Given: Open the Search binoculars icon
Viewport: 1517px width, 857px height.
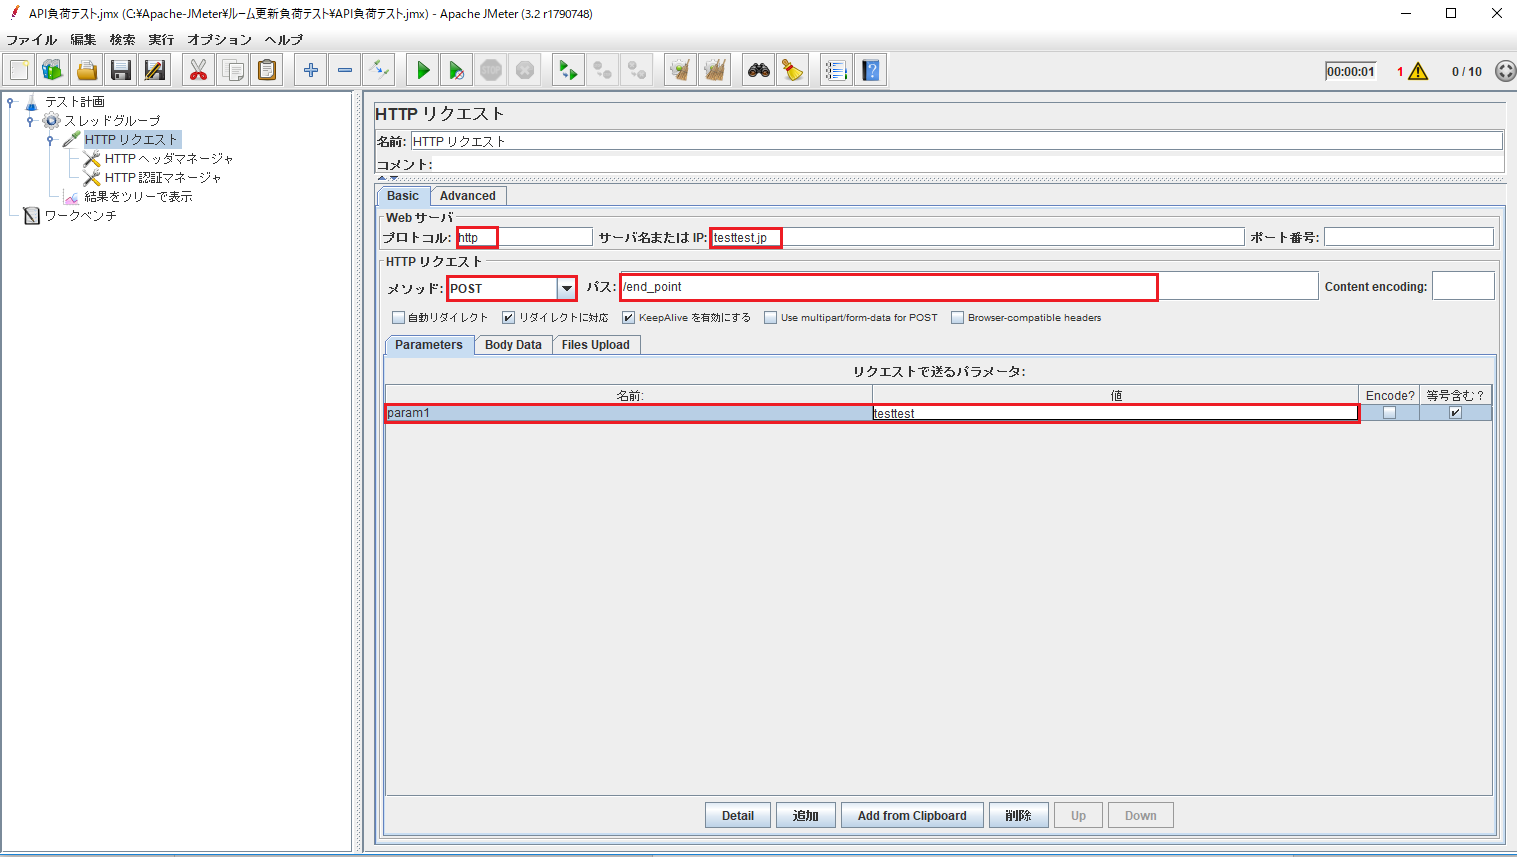Looking at the screenshot, I should pyautogui.click(x=758, y=69).
